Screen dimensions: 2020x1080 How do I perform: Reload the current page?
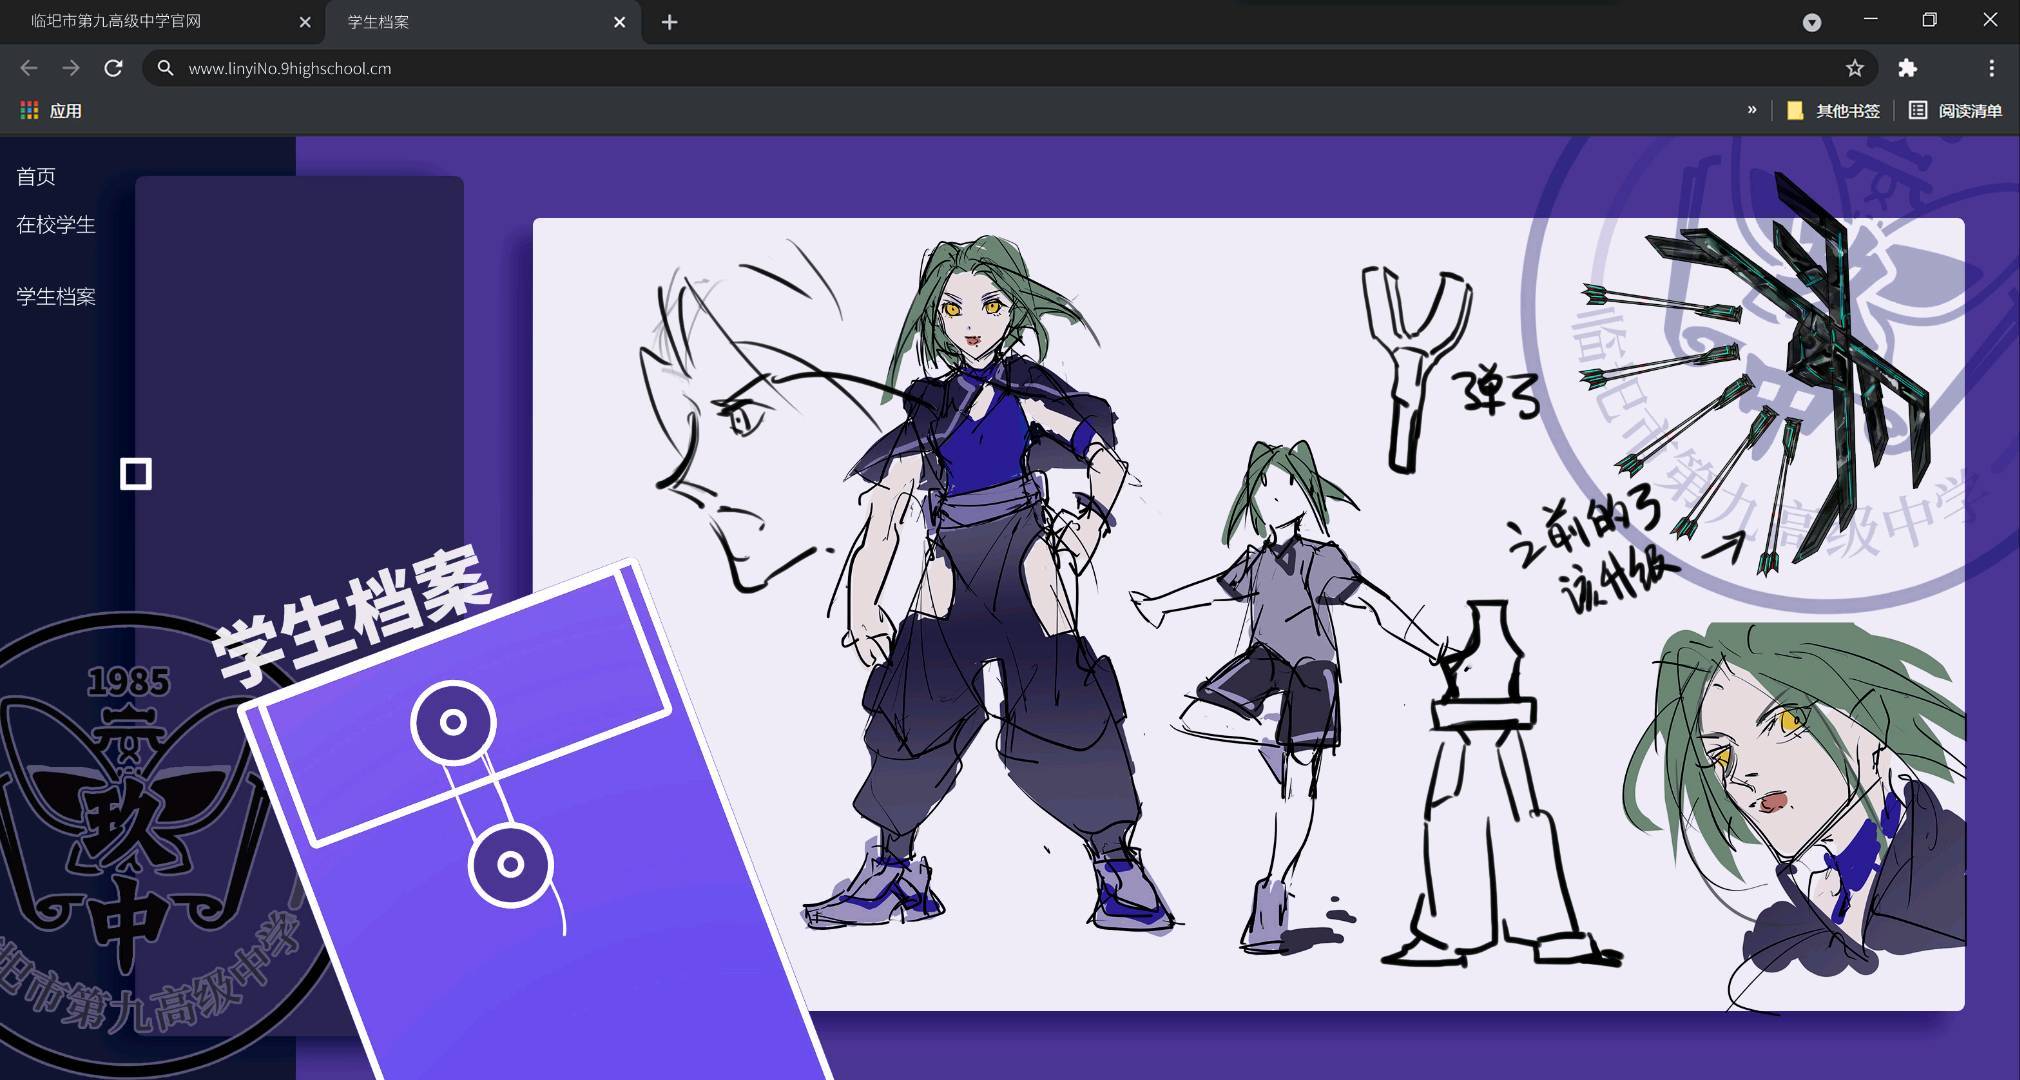[x=113, y=68]
